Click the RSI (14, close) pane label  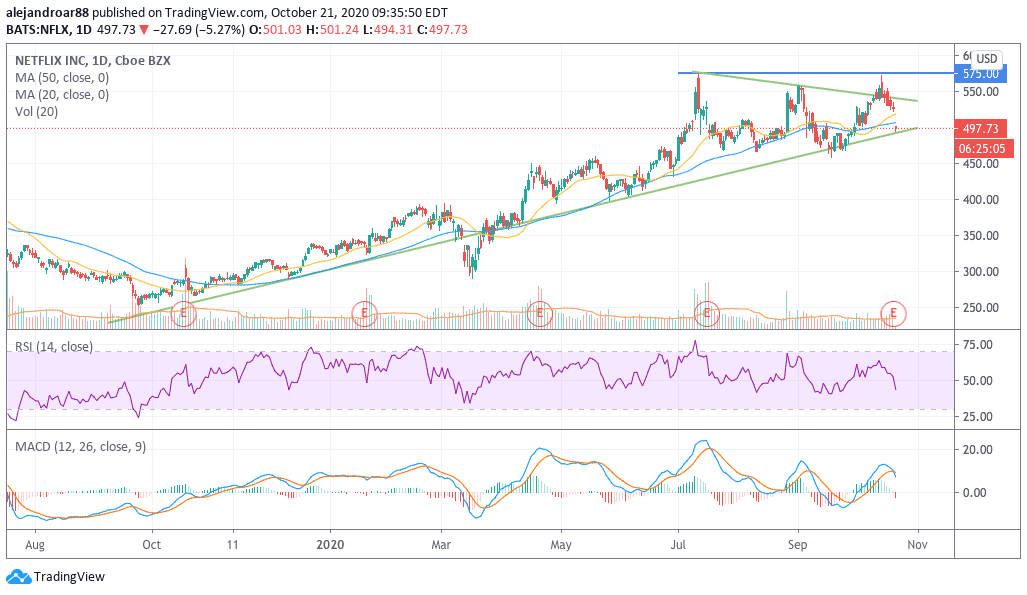pos(54,346)
